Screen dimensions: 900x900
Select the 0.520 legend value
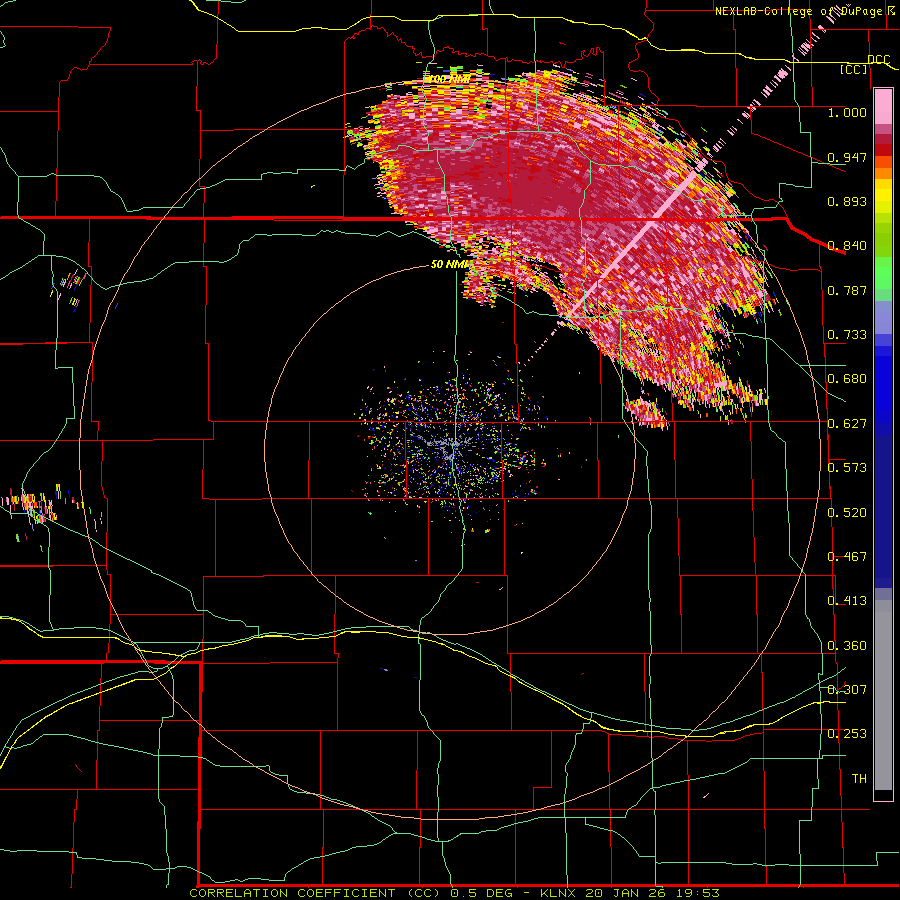point(847,513)
